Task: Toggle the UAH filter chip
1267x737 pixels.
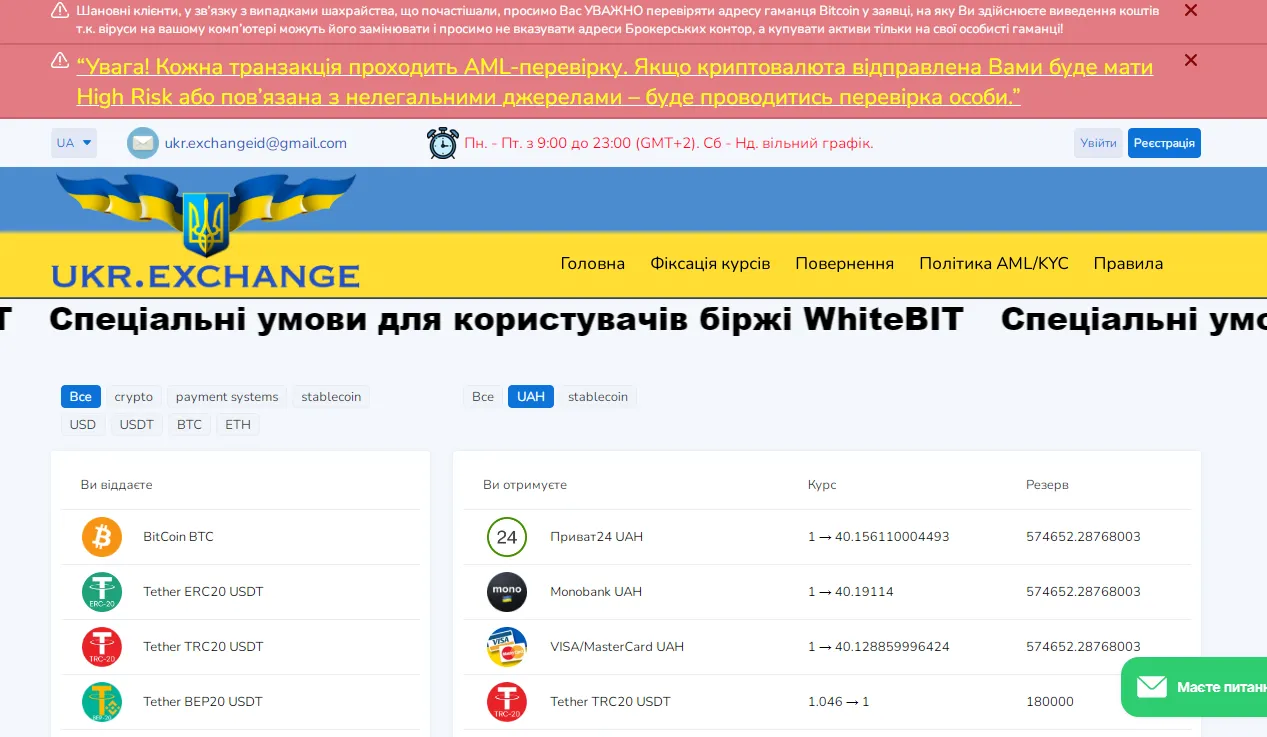Action: (530, 396)
